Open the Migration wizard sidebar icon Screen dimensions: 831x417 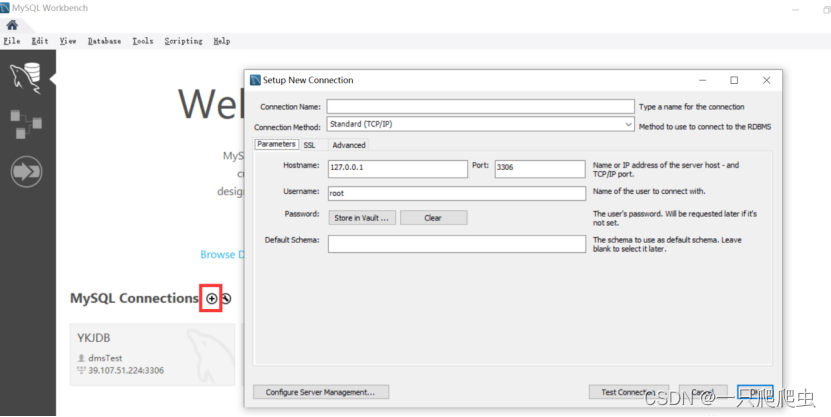tap(25, 172)
